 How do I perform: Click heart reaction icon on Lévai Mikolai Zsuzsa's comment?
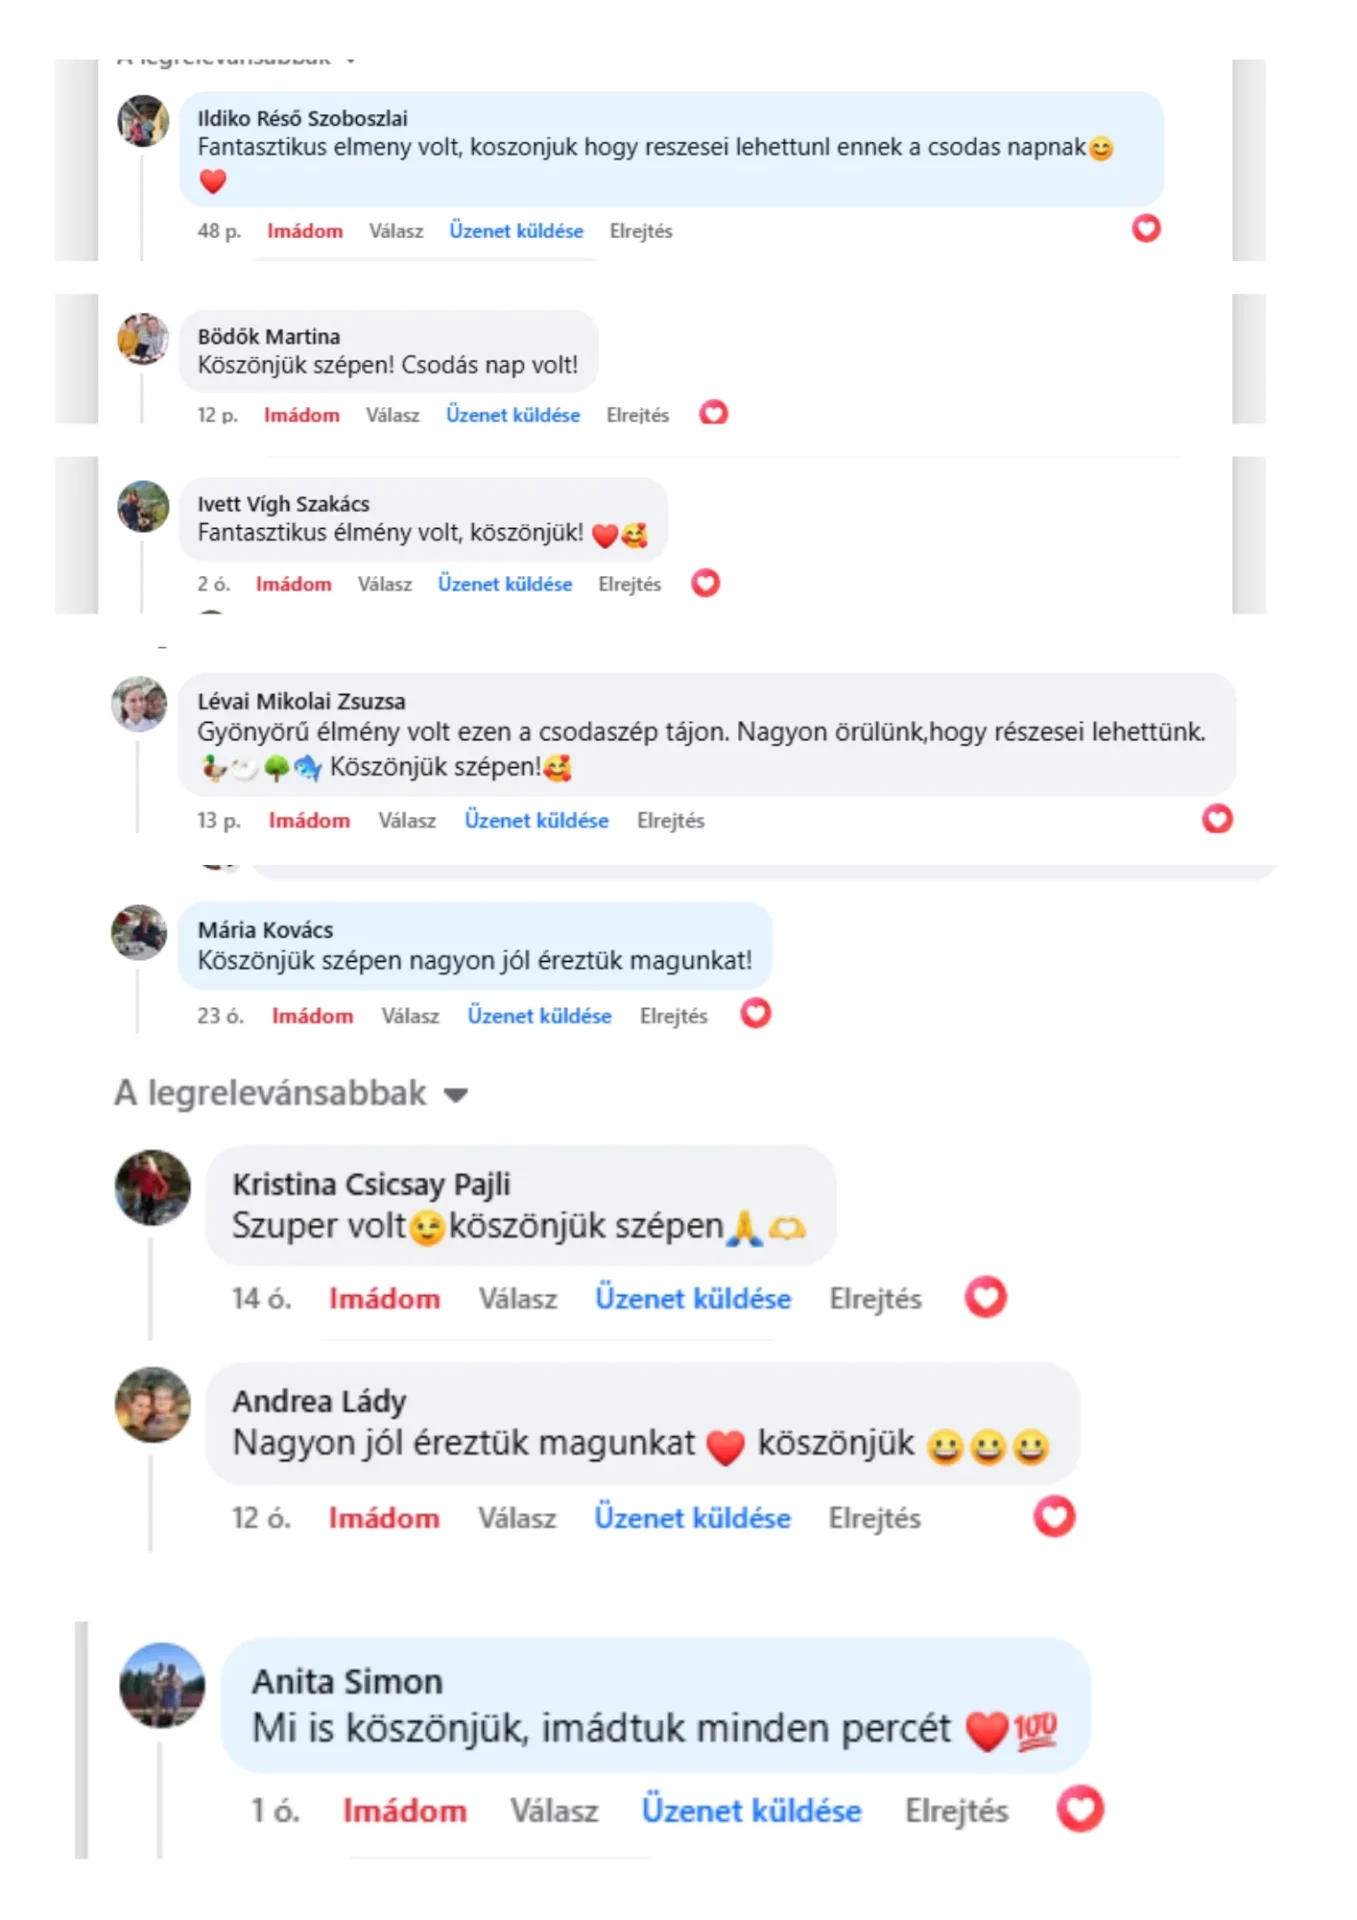1217,819
